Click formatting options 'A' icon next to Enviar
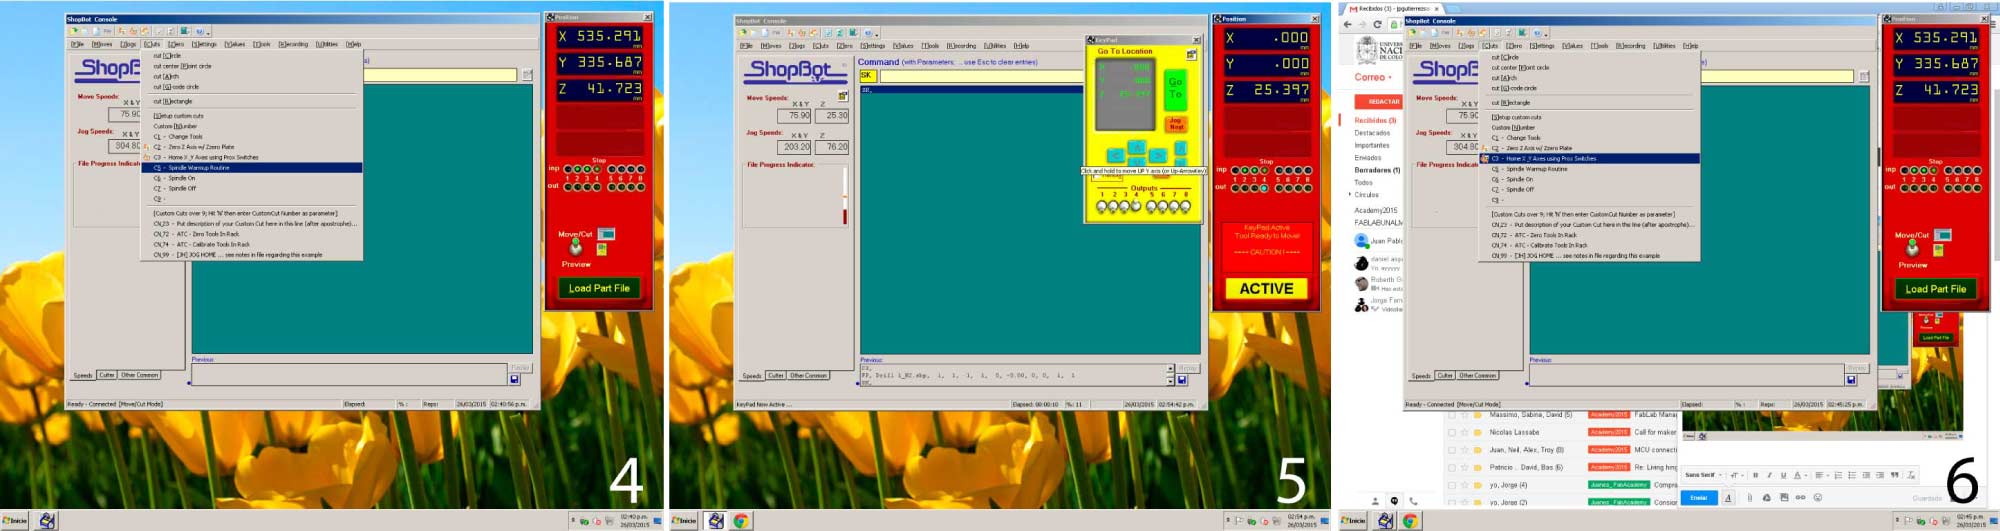 tap(1727, 497)
